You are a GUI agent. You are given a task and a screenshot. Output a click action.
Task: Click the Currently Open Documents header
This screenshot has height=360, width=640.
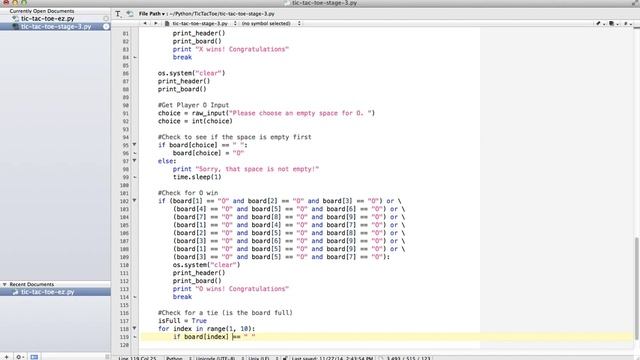[x=42, y=11]
